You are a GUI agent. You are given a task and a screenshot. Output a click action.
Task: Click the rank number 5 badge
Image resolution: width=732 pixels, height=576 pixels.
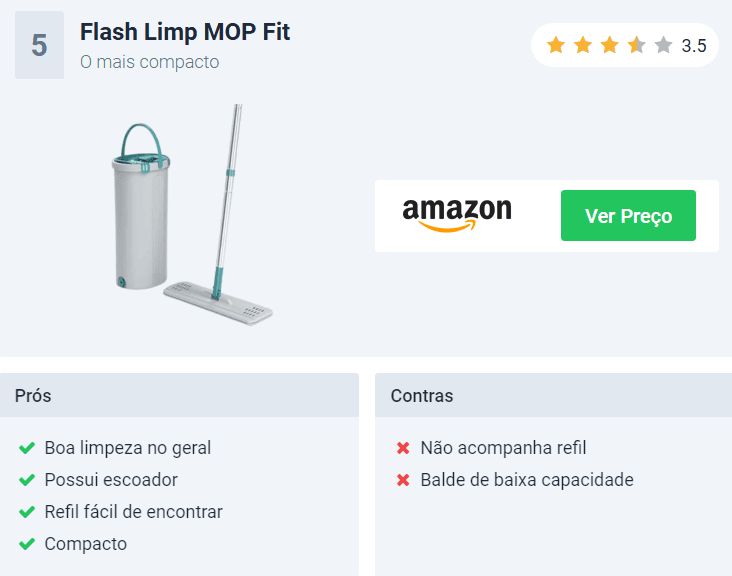coord(39,45)
